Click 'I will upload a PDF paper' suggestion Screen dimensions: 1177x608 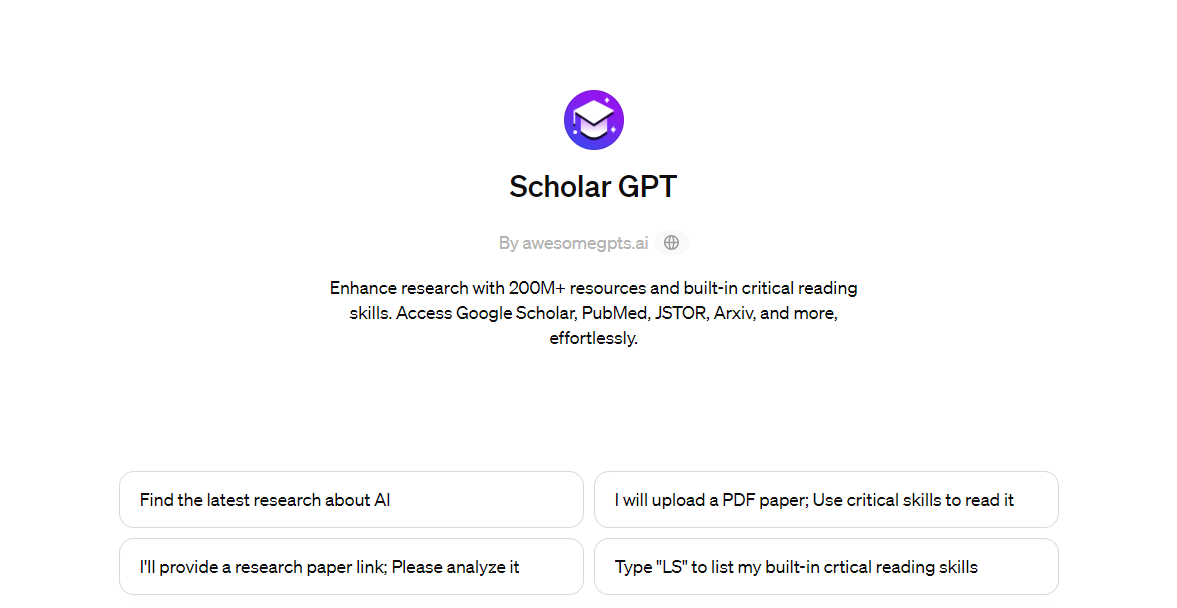(826, 499)
